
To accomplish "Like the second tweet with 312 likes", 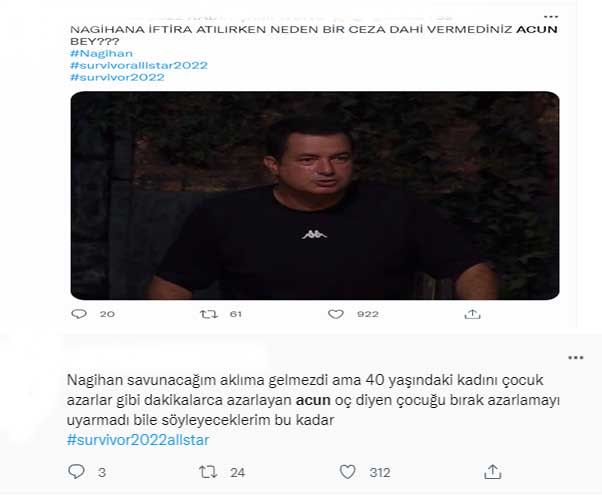I will 347,472.
